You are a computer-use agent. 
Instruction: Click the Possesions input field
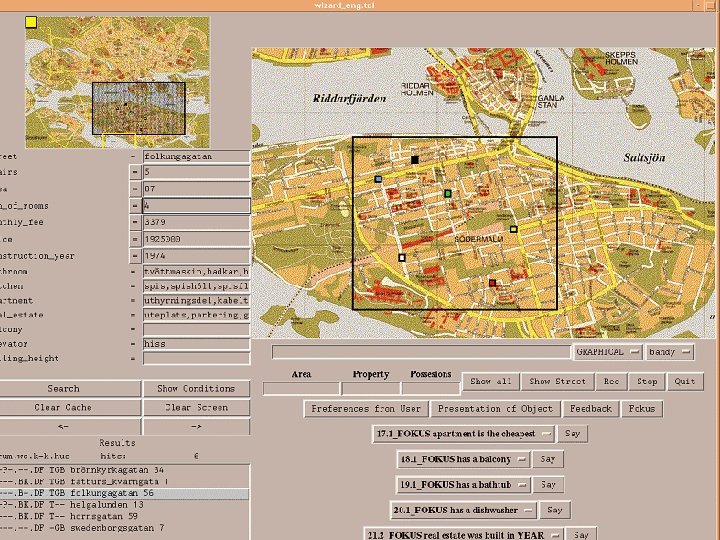(x=431, y=388)
